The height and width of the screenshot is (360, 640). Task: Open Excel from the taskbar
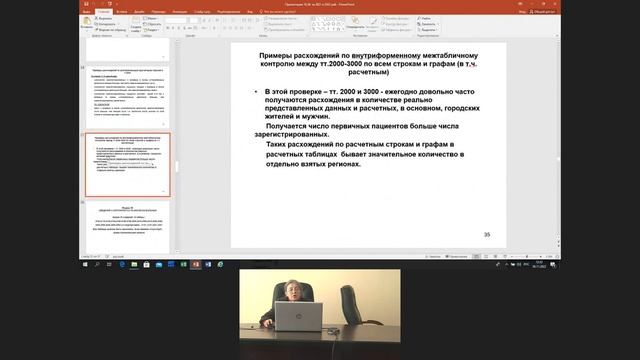click(183, 264)
